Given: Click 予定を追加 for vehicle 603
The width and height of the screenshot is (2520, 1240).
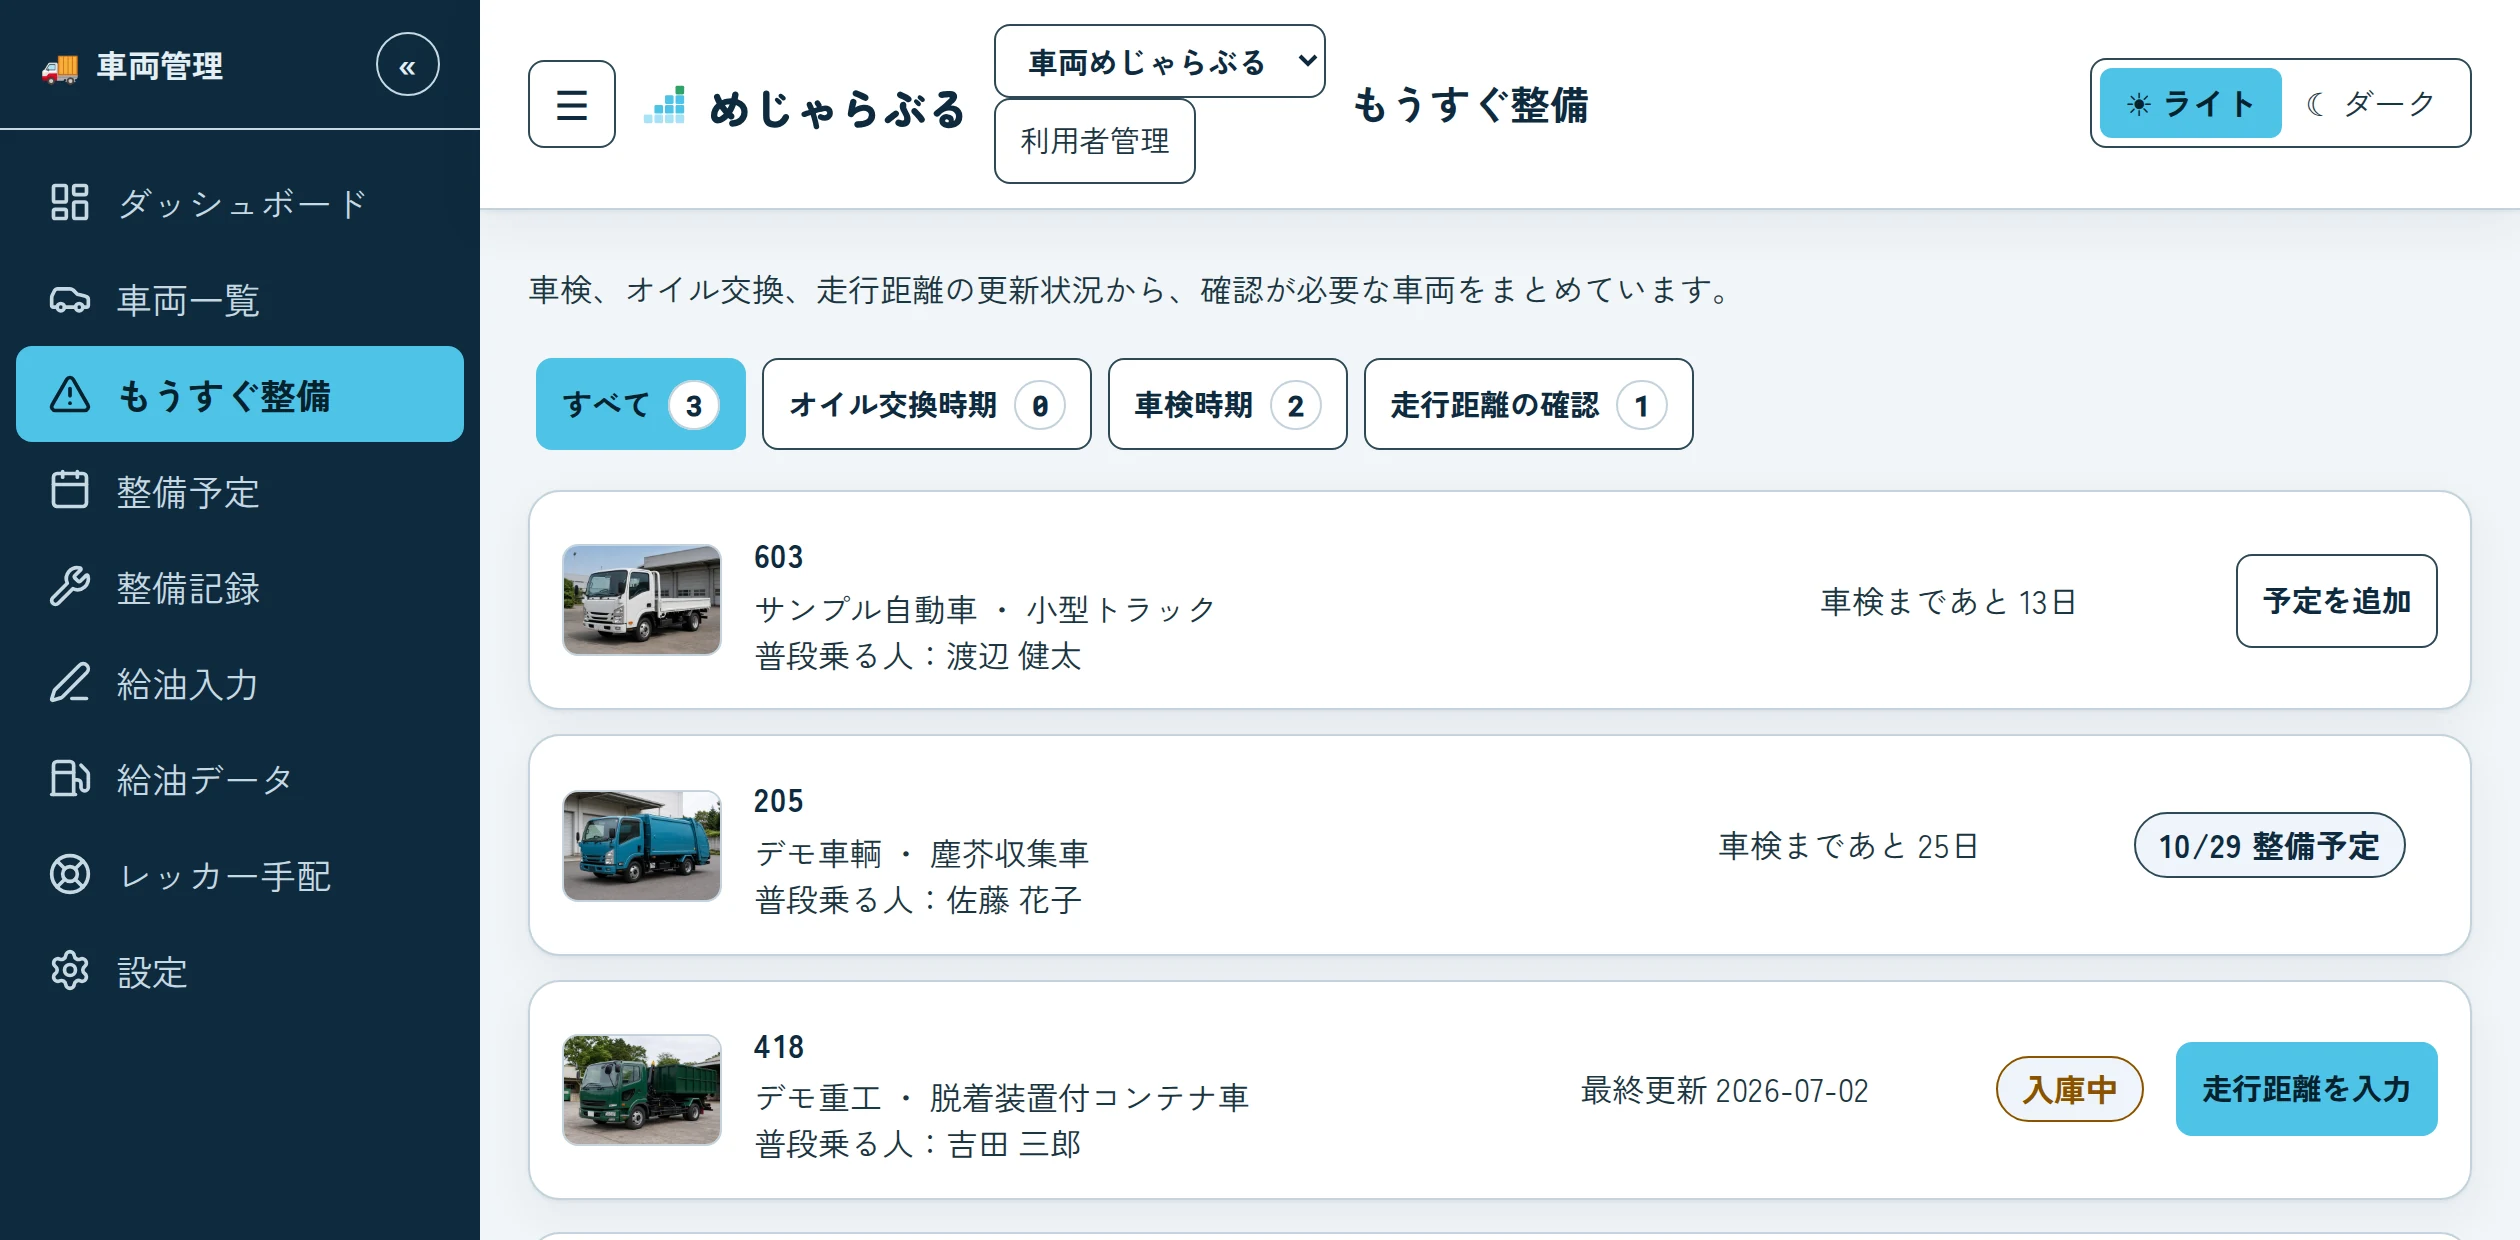Looking at the screenshot, I should pos(2336,601).
